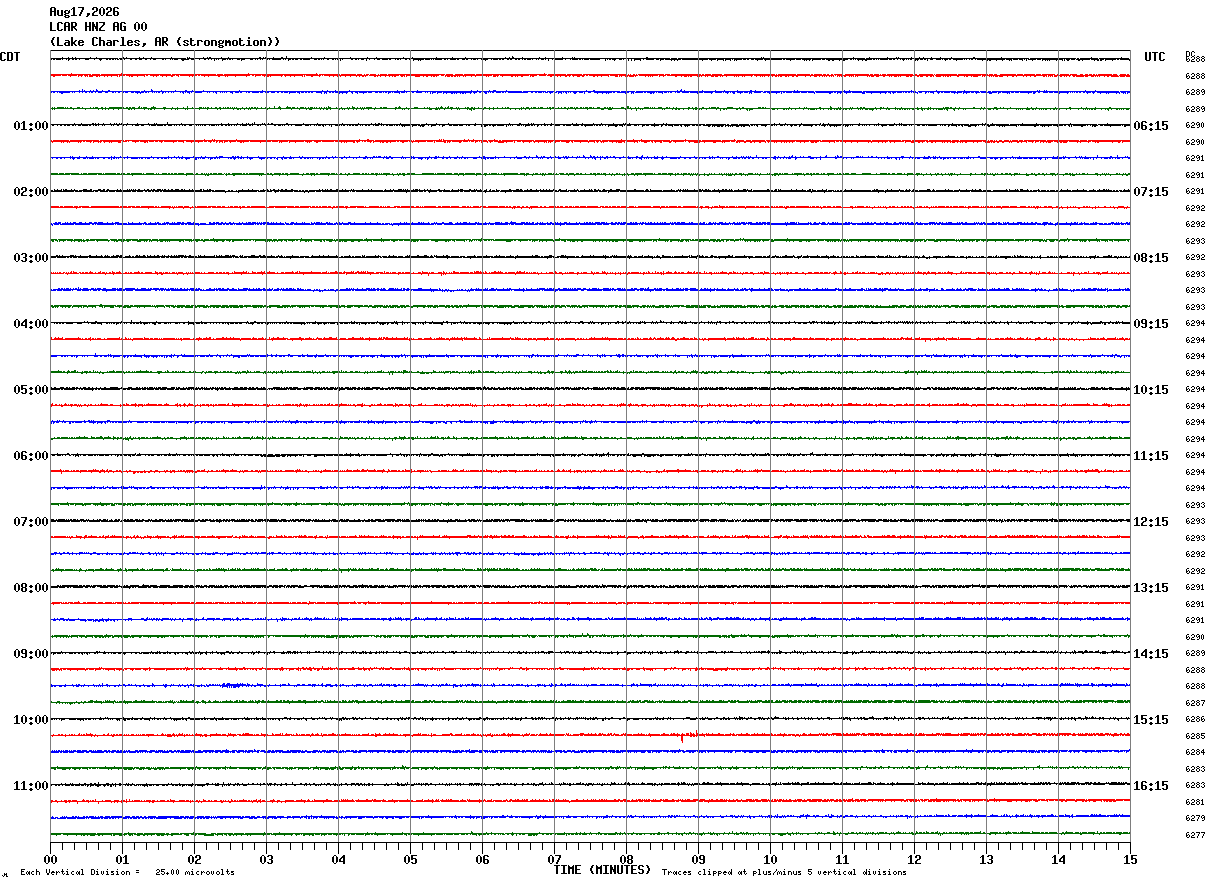Select the 05:00 CDT hour label
Screen dimensions: 1210x886
tap(31, 390)
